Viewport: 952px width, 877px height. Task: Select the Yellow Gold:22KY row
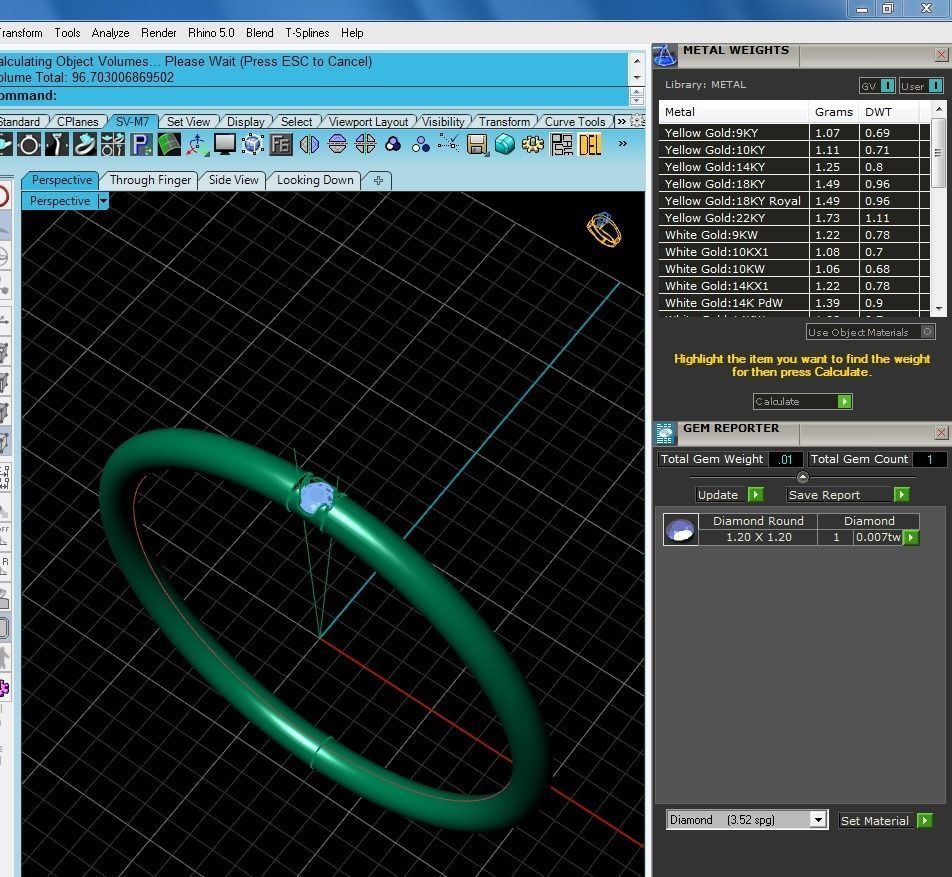[795, 217]
